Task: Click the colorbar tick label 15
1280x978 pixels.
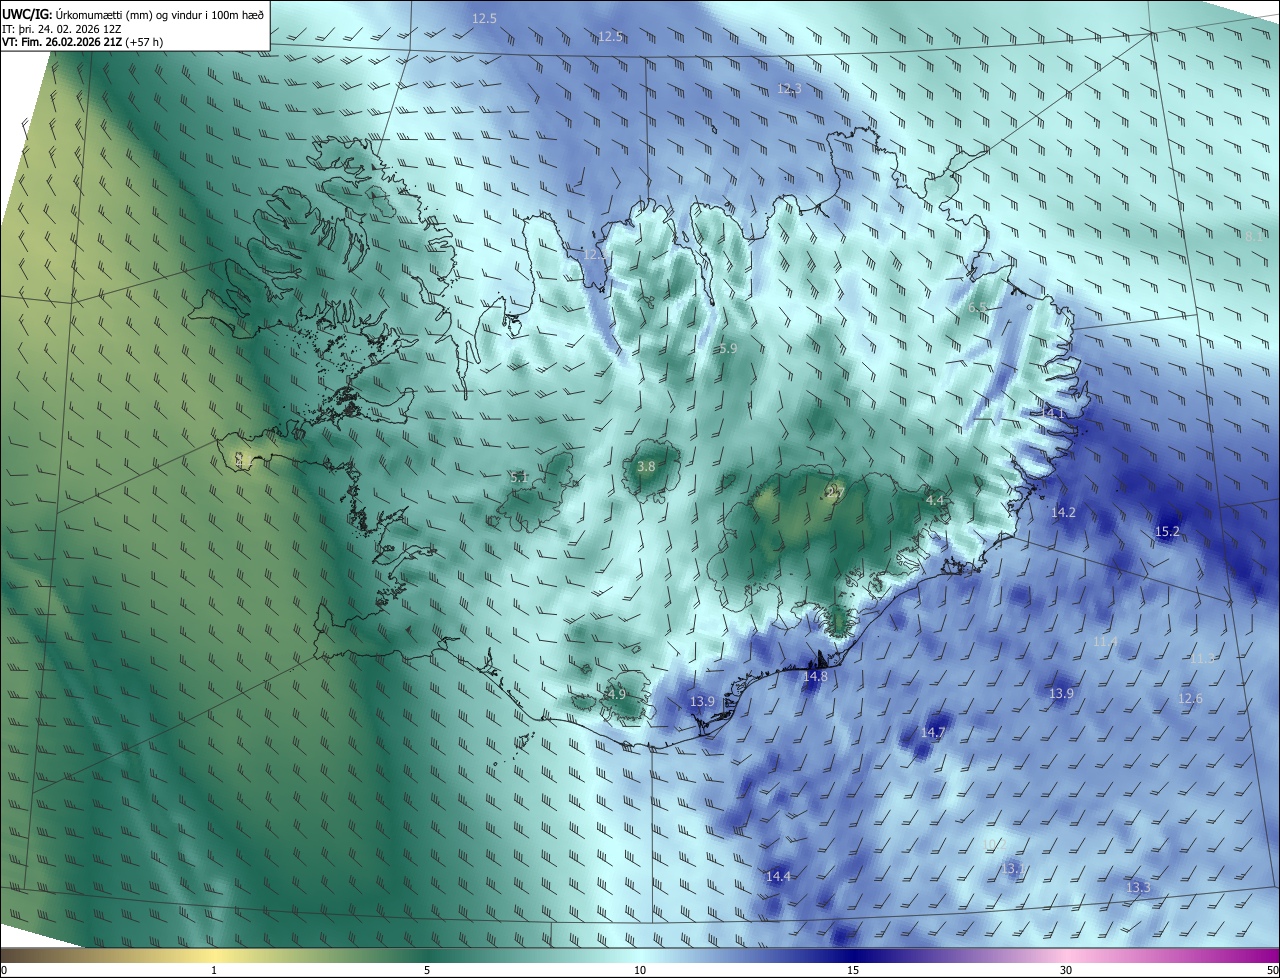Action: (853, 971)
